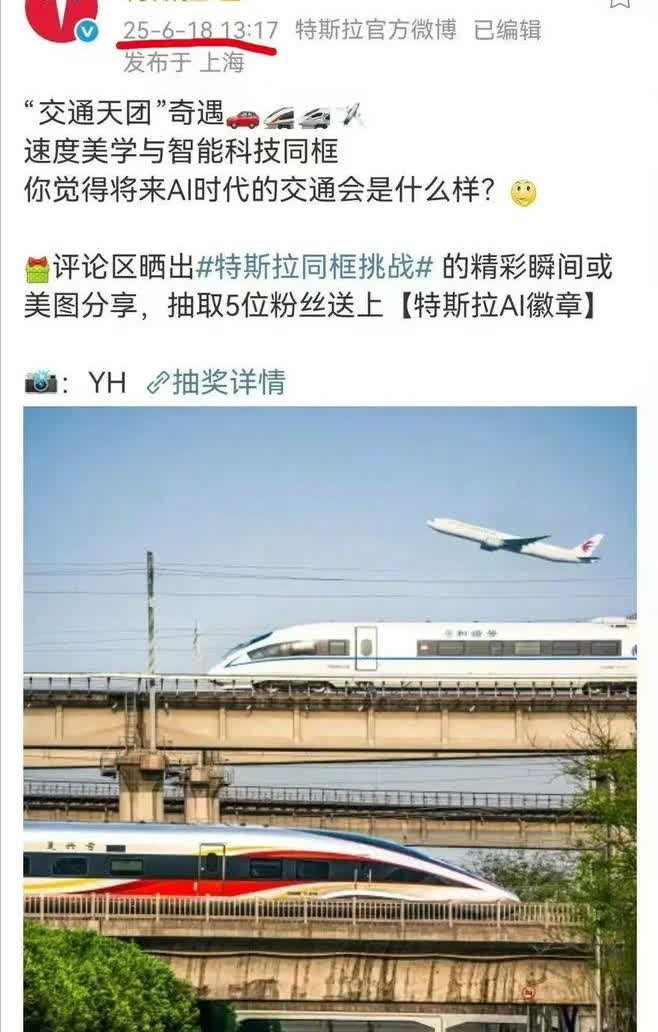Click the 发布于 上海 location text
Screen dimensions: 658x1032
(184, 63)
